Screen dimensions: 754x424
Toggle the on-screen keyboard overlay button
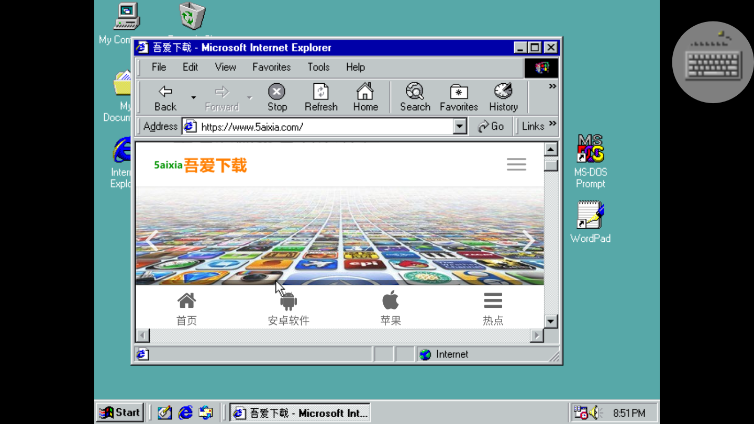(713, 62)
